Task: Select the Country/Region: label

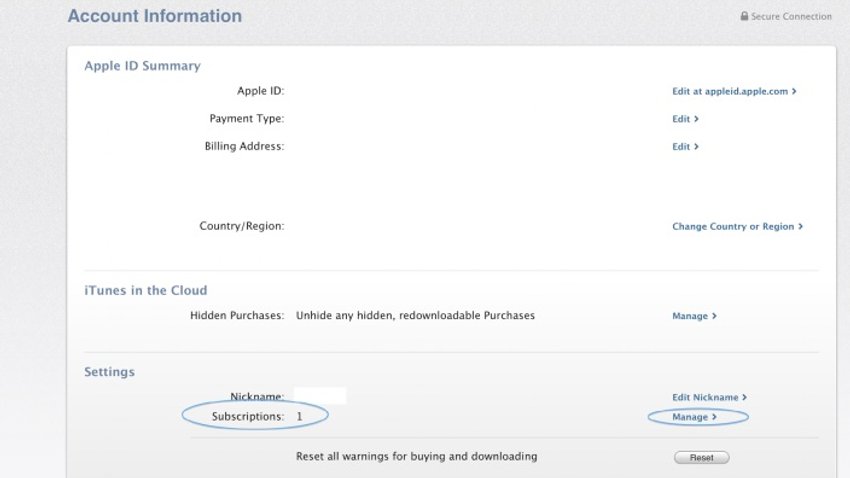Action: [x=242, y=226]
